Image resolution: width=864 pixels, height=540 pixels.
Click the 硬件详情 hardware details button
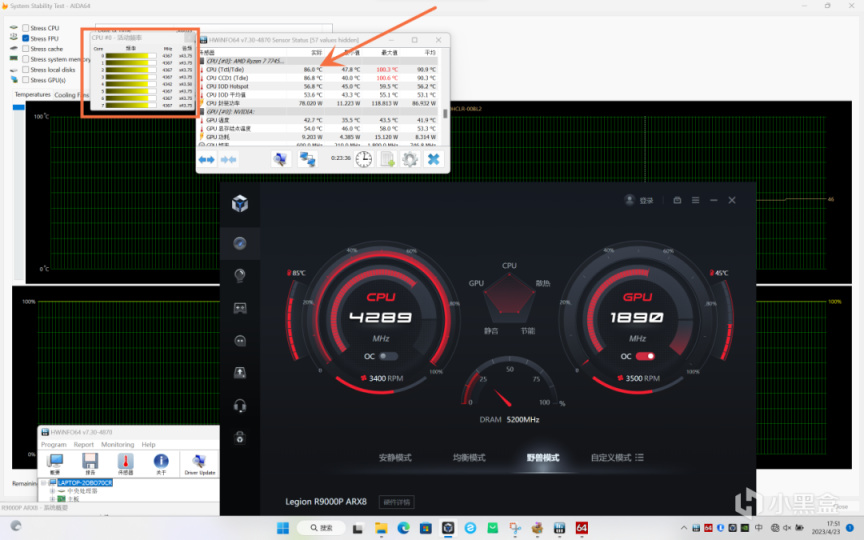tap(397, 502)
